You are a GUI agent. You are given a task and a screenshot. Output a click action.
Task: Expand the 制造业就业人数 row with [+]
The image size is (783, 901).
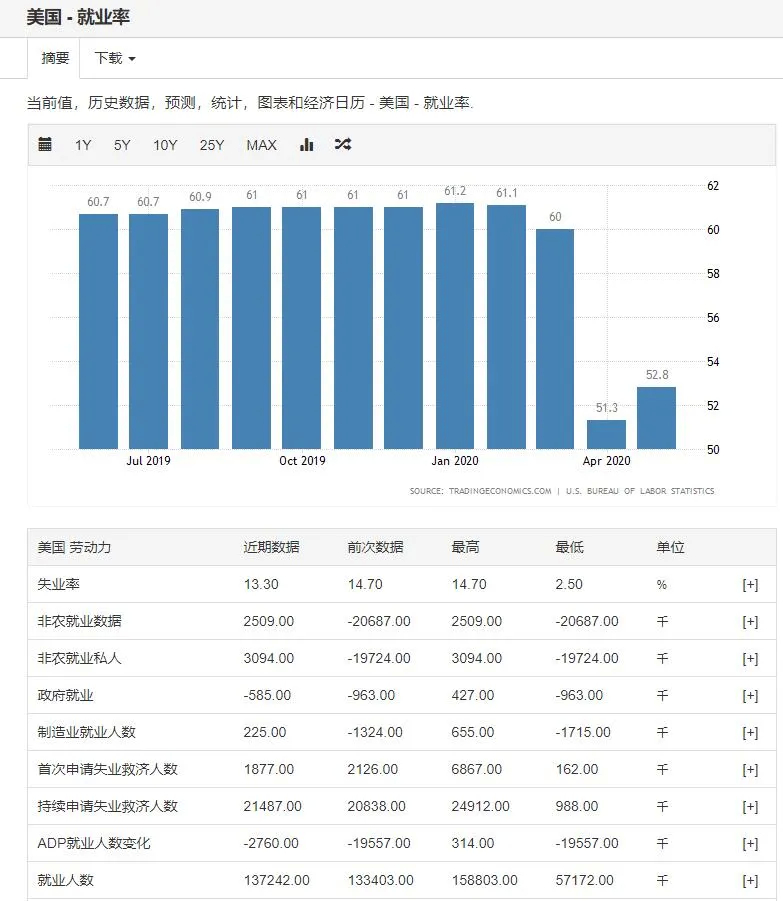pos(750,732)
